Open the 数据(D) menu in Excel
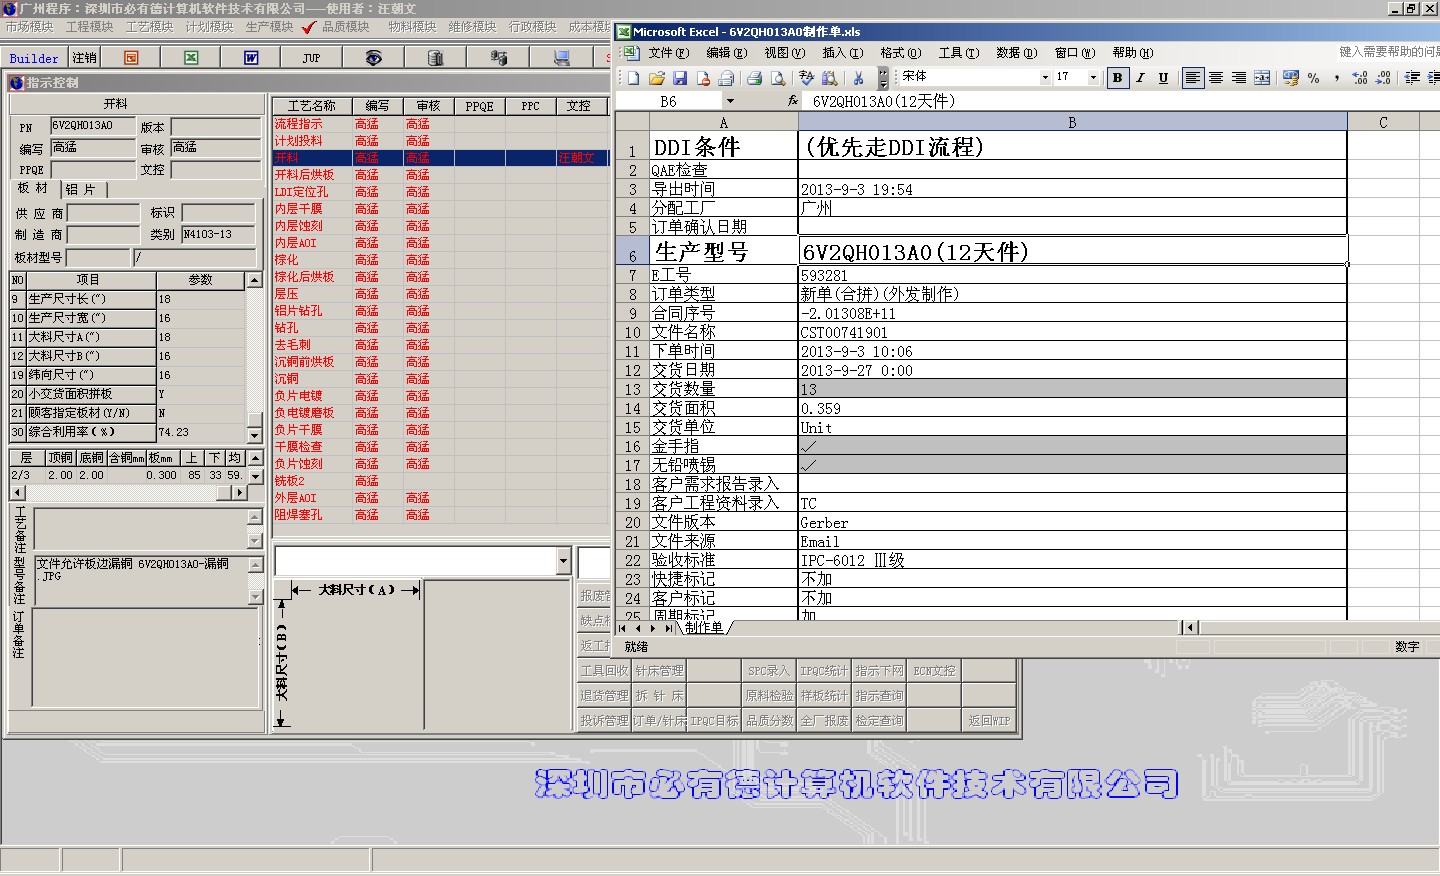The width and height of the screenshot is (1440, 876). tap(1016, 53)
